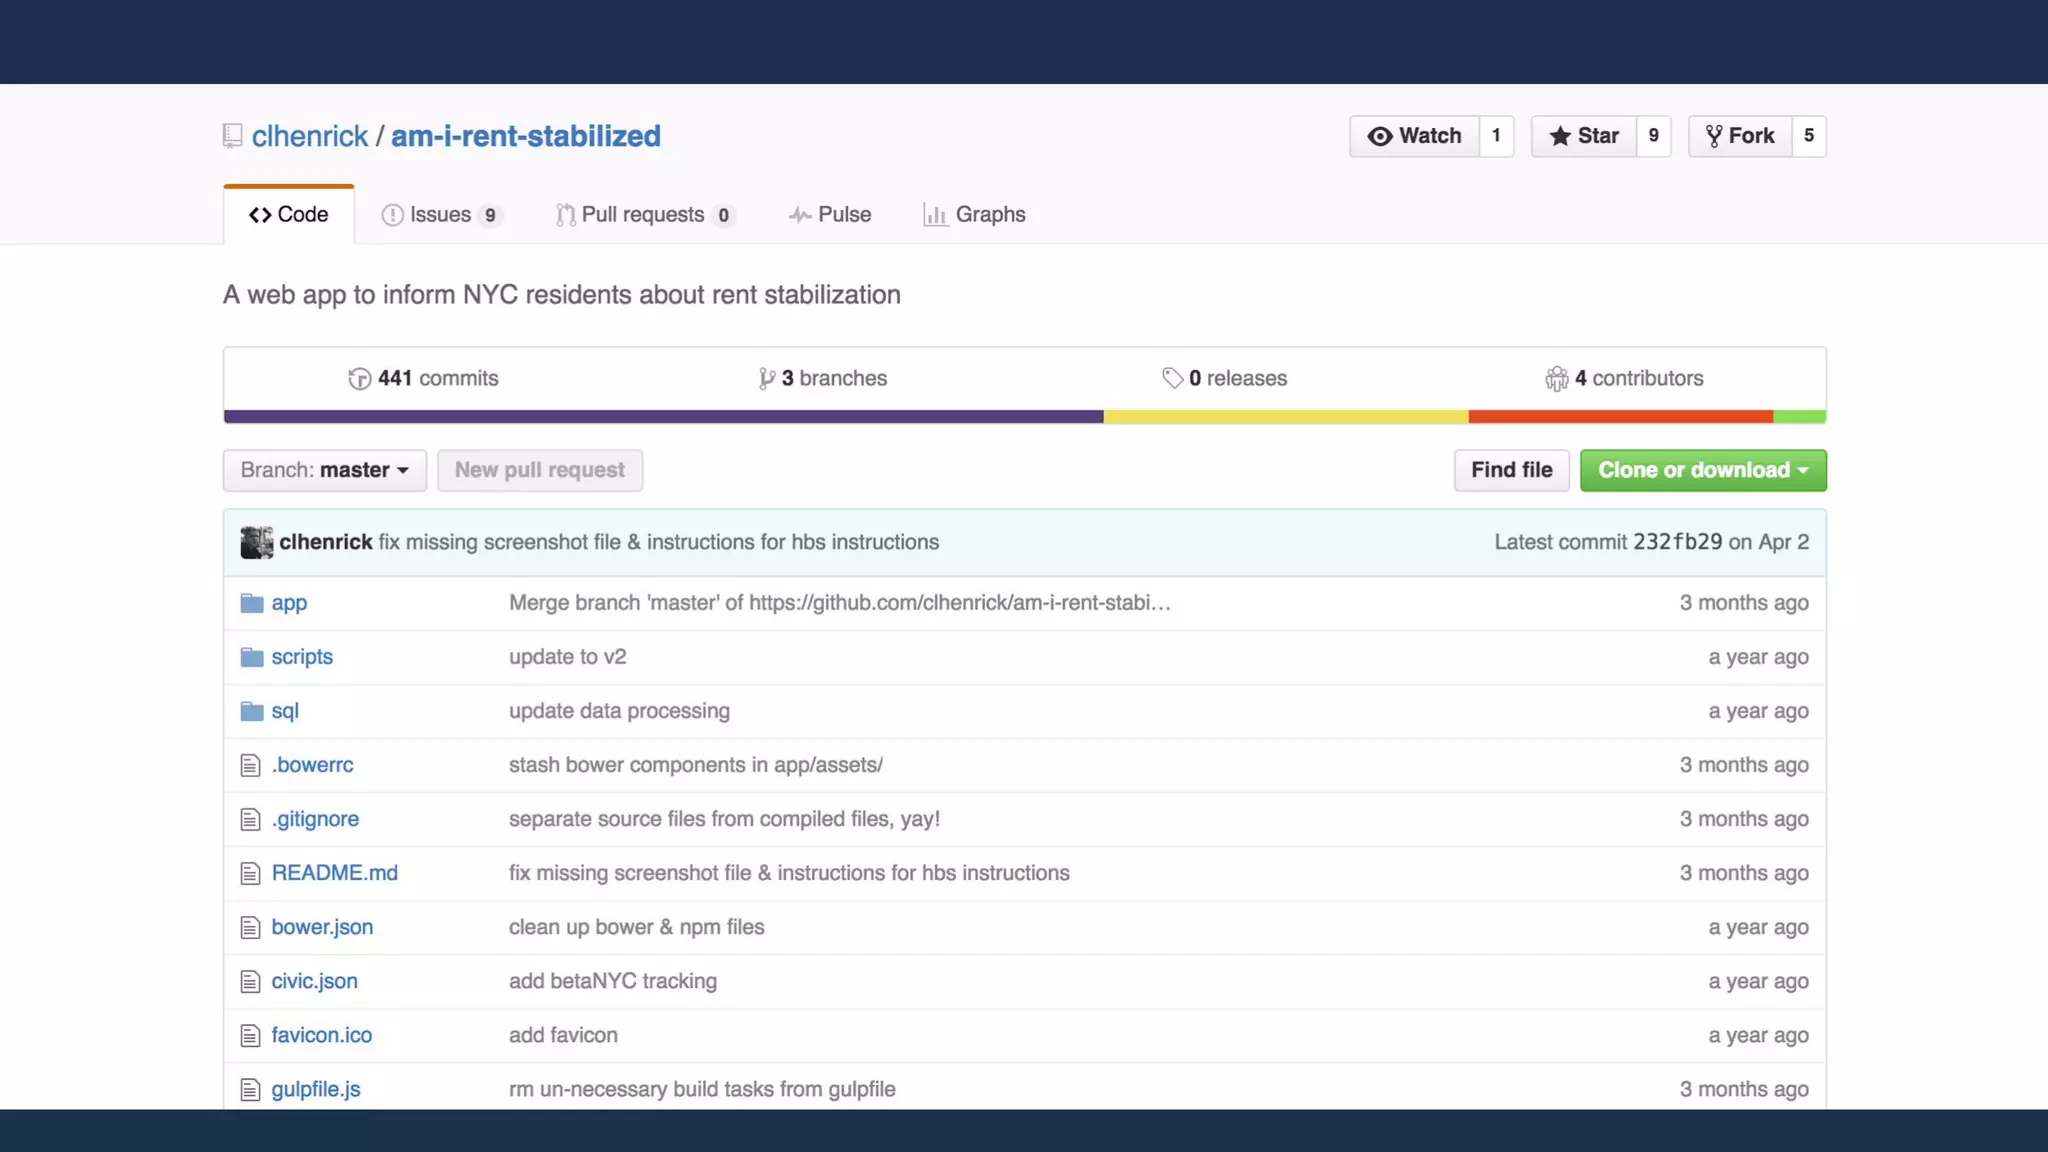Click the purple language bar segment
Viewport: 2048px width, 1152px height.
(x=663, y=417)
